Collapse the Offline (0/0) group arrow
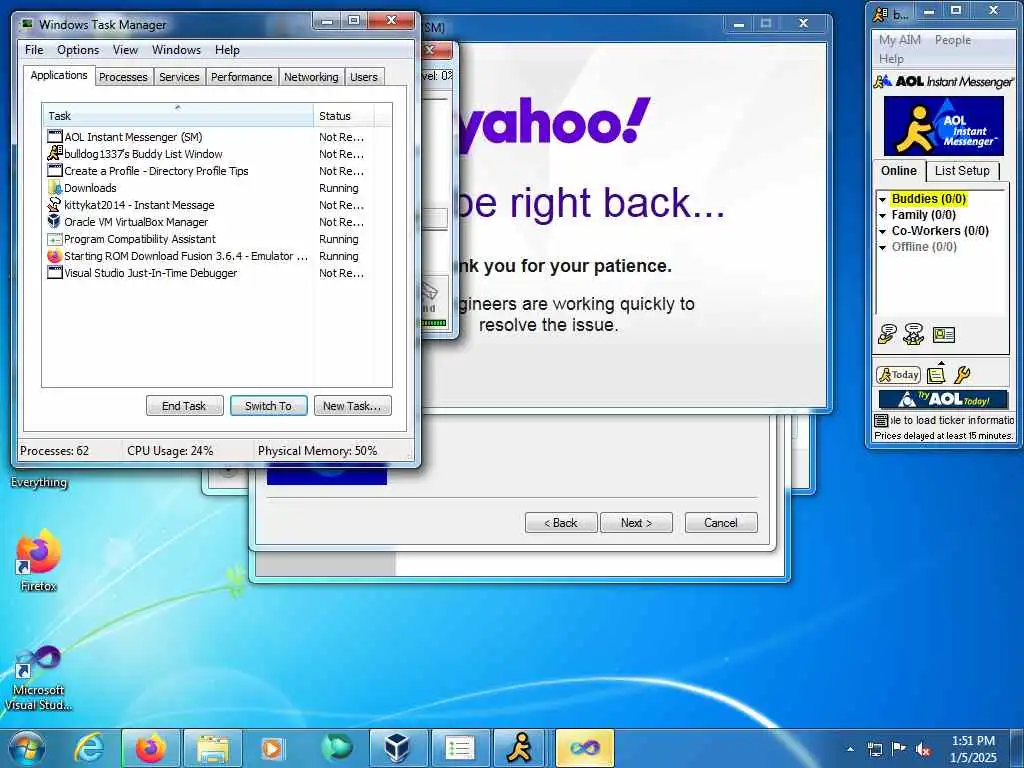The height and width of the screenshot is (768, 1024). coord(882,248)
